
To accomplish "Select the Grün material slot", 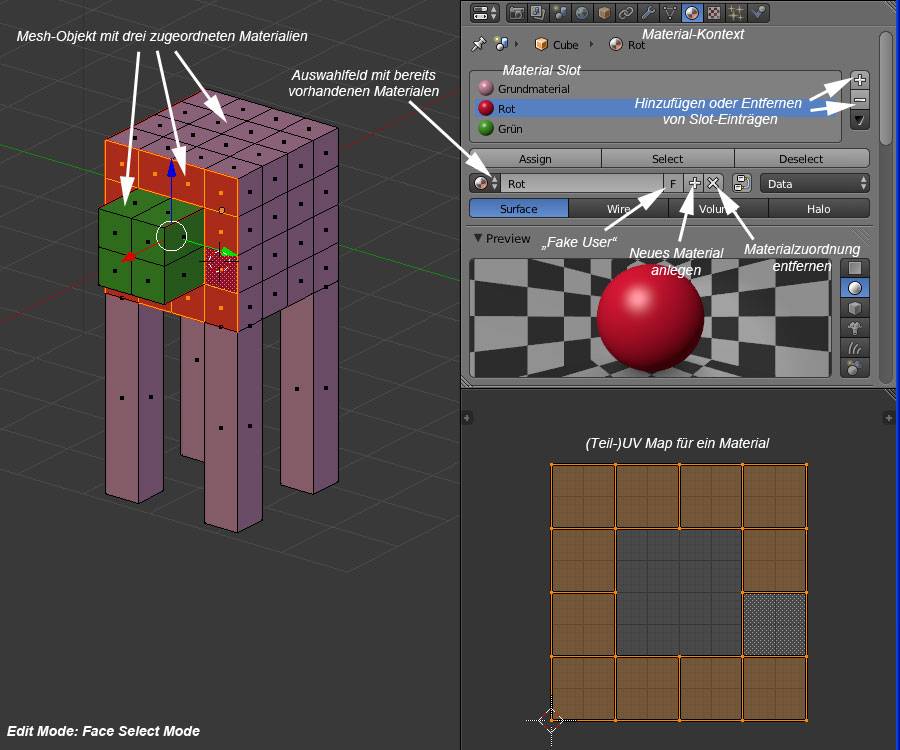I will (x=510, y=128).
